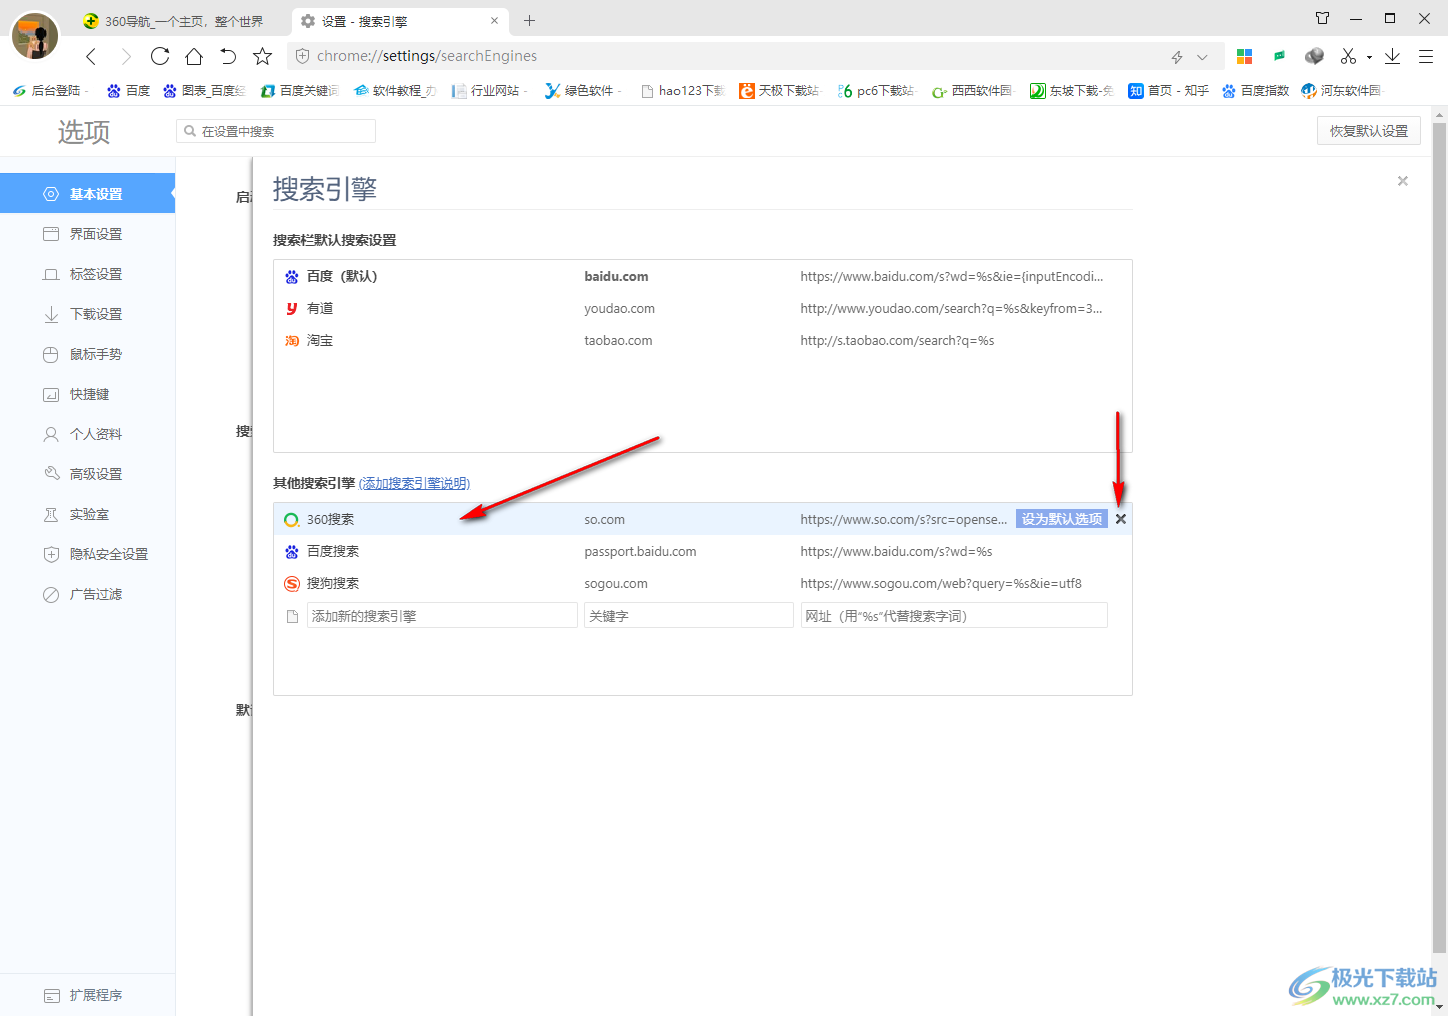Open the 绿色软件 bookmark
This screenshot has height=1016, width=1448.
click(583, 90)
